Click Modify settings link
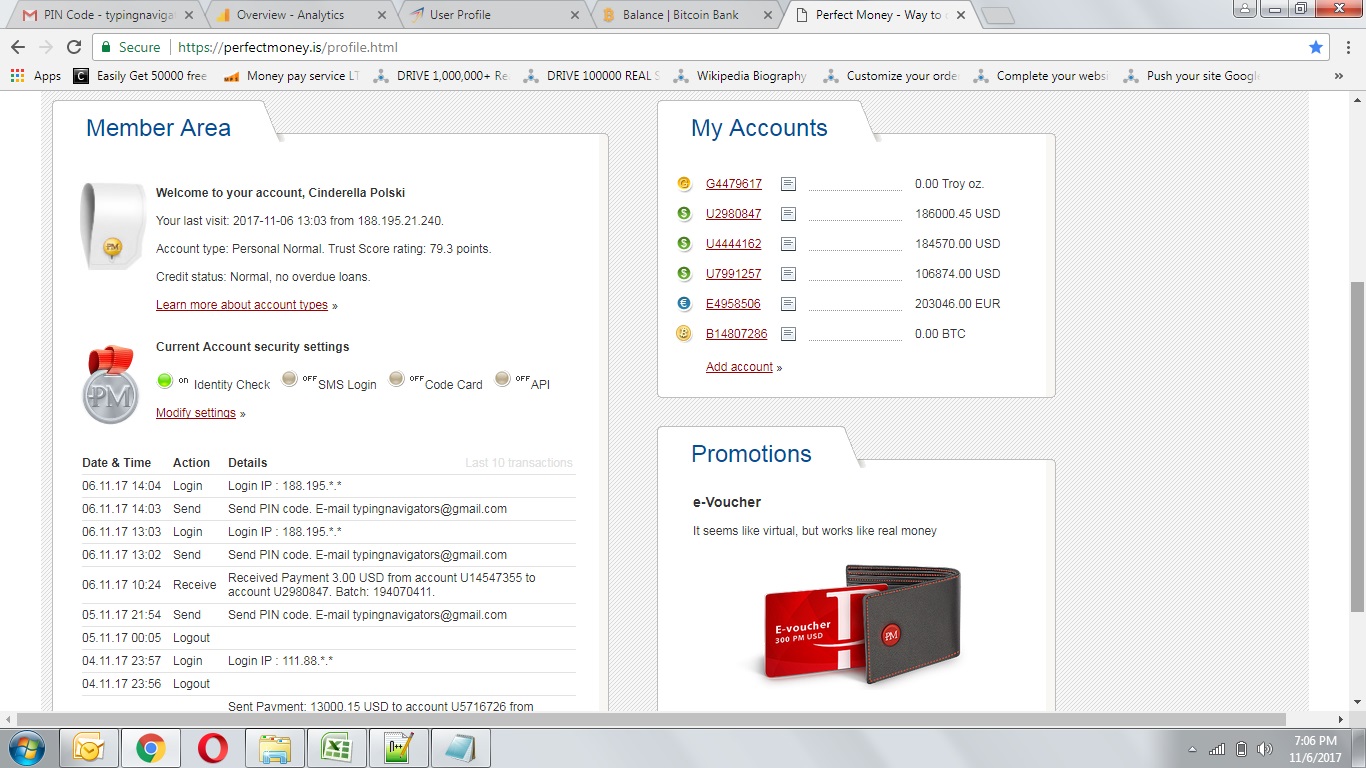Screen dimensions: 1366x768 coord(196,413)
